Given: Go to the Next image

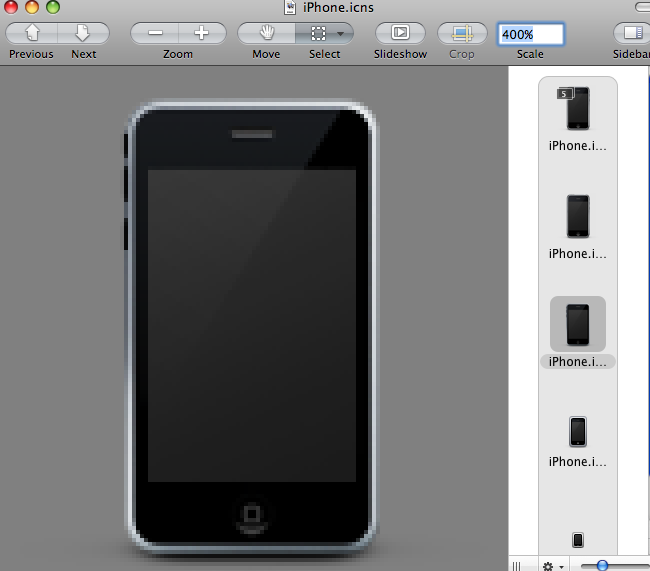Looking at the screenshot, I should coord(83,33).
